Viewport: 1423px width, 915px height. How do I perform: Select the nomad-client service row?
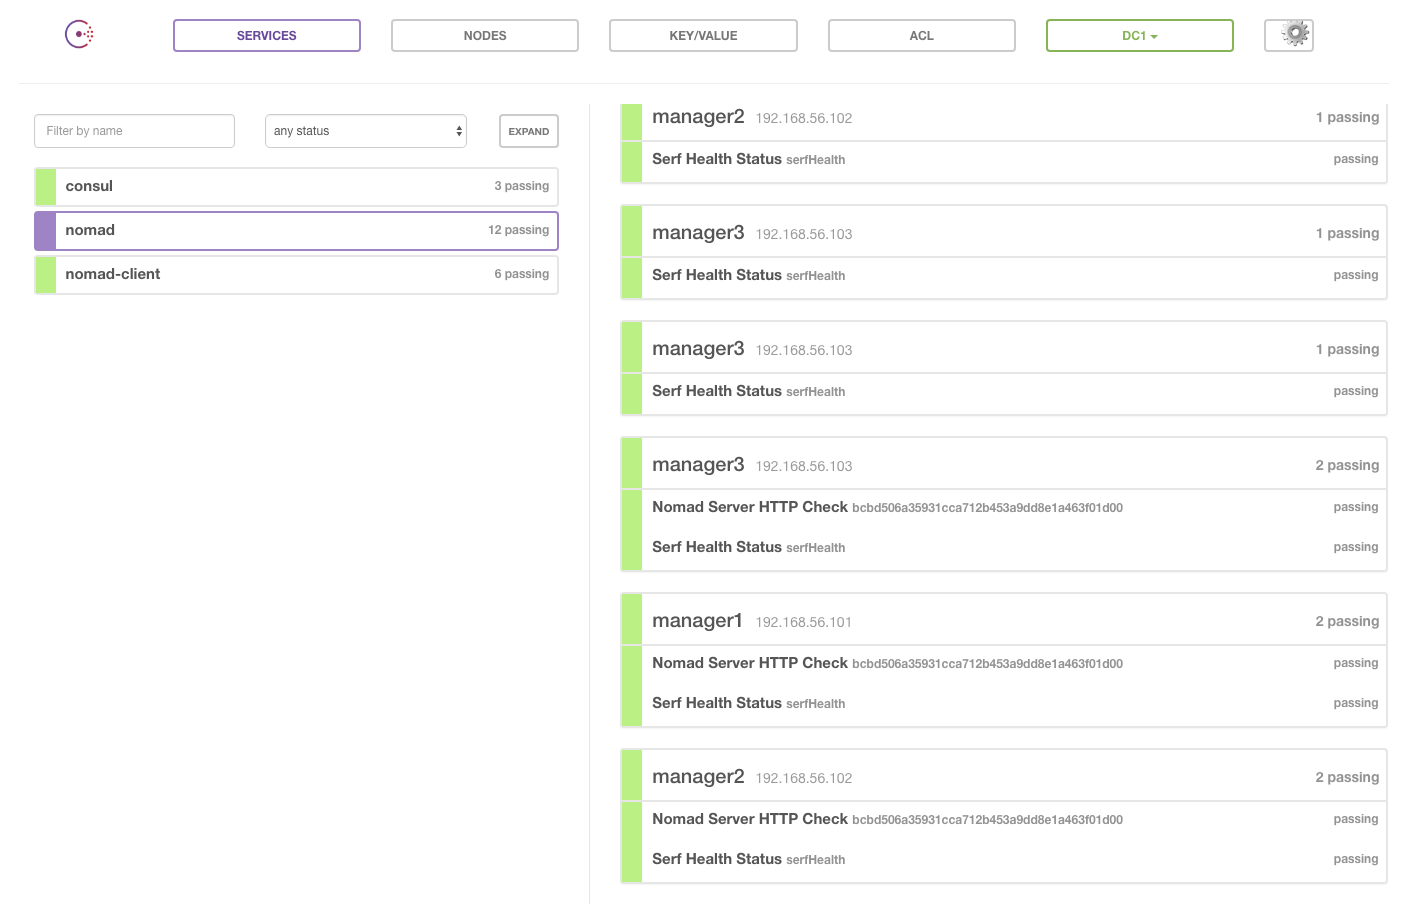pyautogui.click(x=296, y=275)
